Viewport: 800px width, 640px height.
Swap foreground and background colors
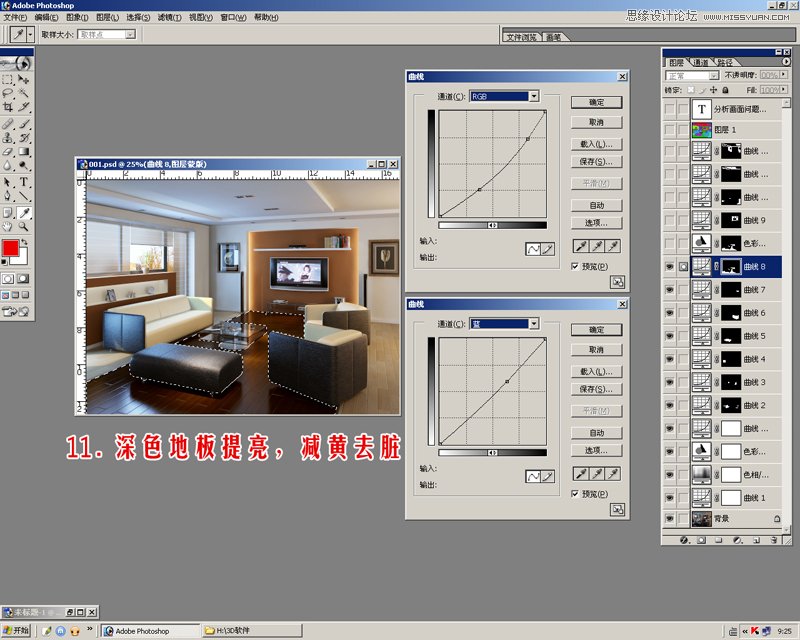[x=24, y=241]
